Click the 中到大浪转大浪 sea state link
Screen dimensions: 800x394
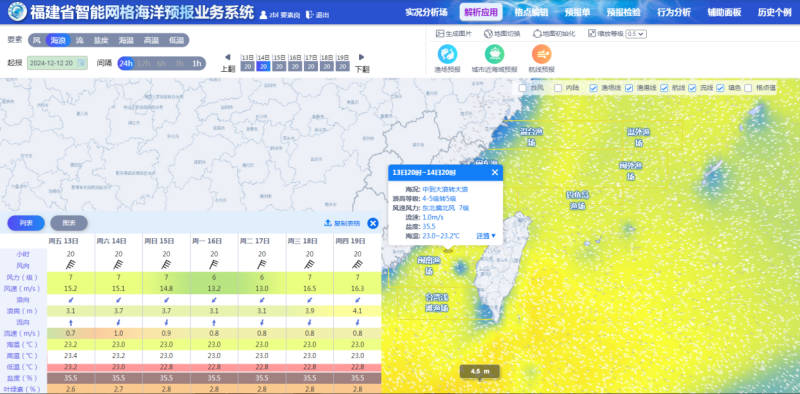[445, 189]
